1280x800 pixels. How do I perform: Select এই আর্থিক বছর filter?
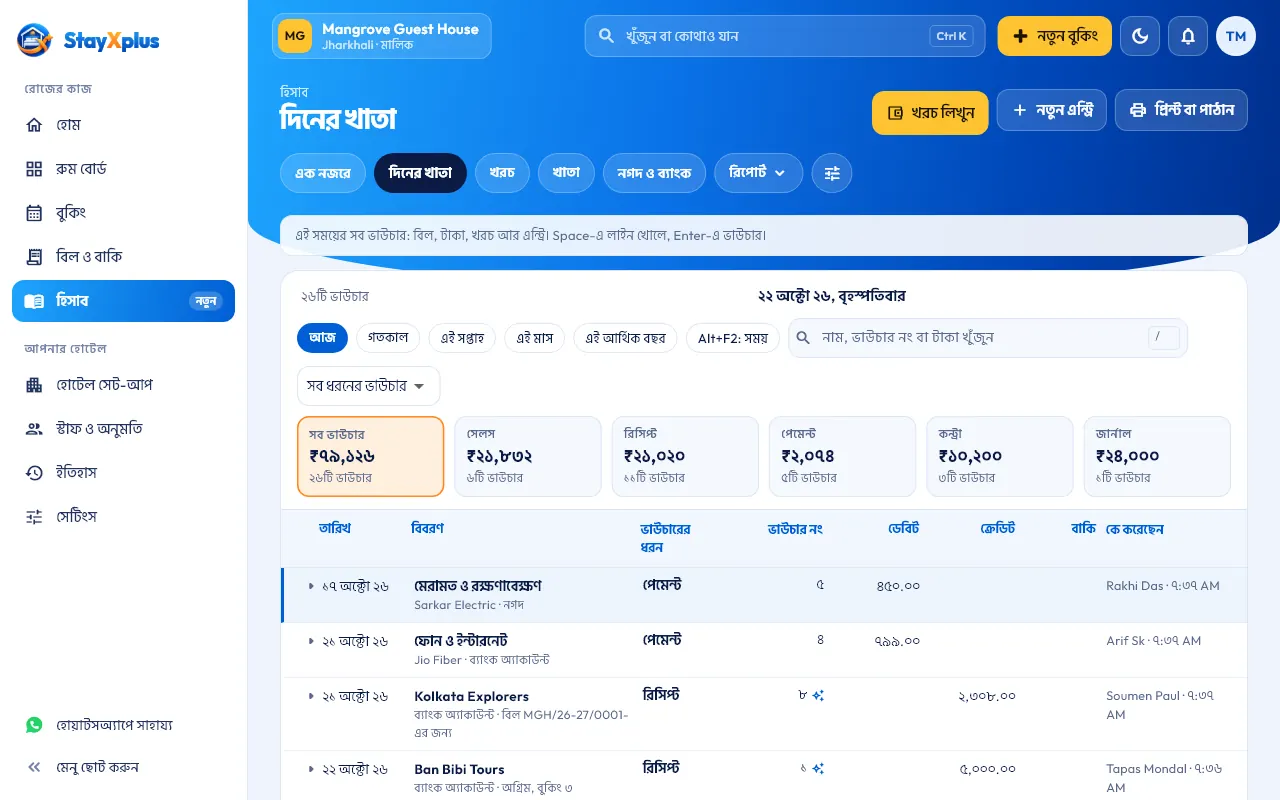(x=625, y=338)
